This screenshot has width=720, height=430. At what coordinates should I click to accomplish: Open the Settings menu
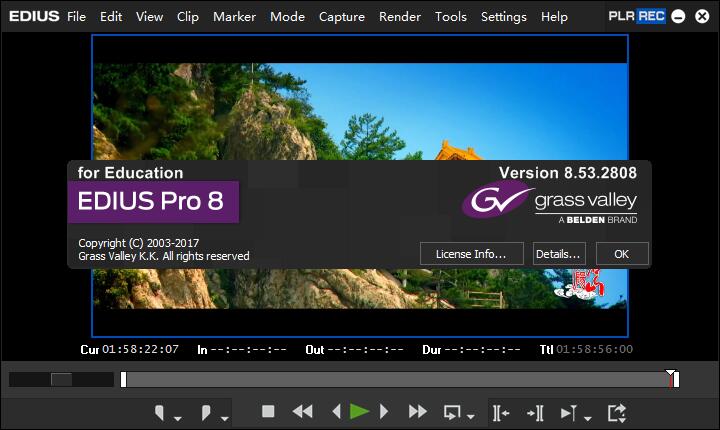click(x=503, y=17)
